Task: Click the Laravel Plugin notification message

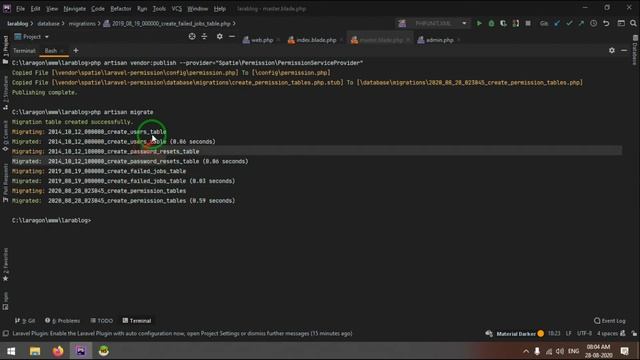Action: click(x=182, y=333)
